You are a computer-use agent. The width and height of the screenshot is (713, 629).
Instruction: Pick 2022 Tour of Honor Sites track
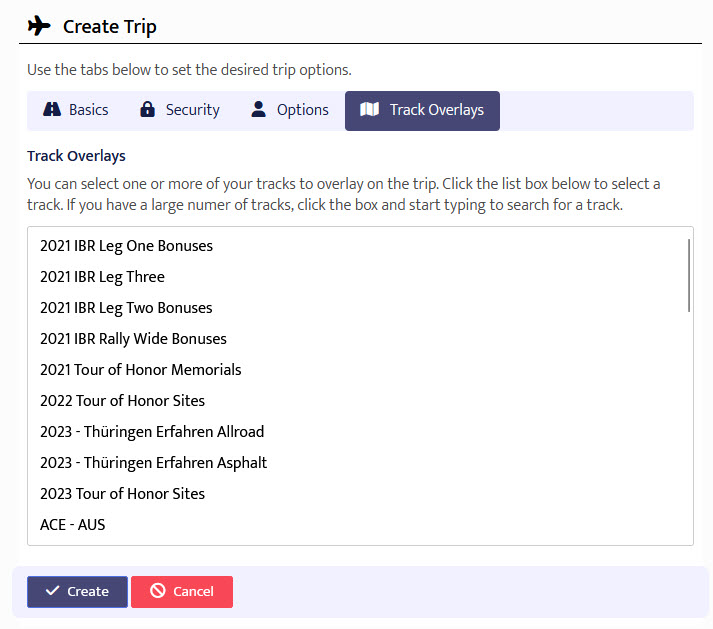point(122,401)
